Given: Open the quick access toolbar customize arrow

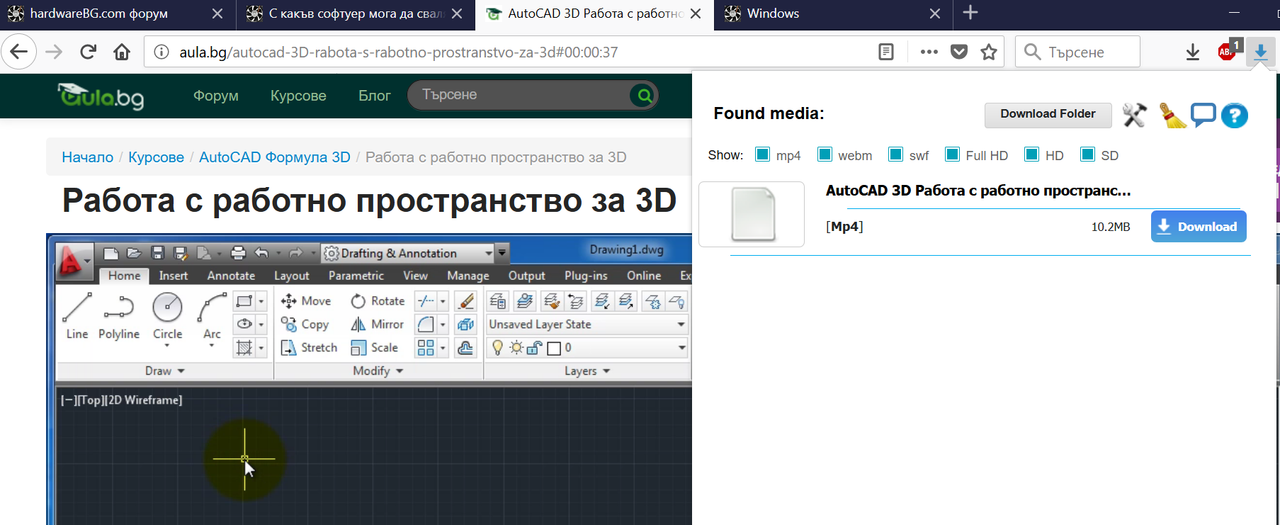Looking at the screenshot, I should click(x=503, y=253).
